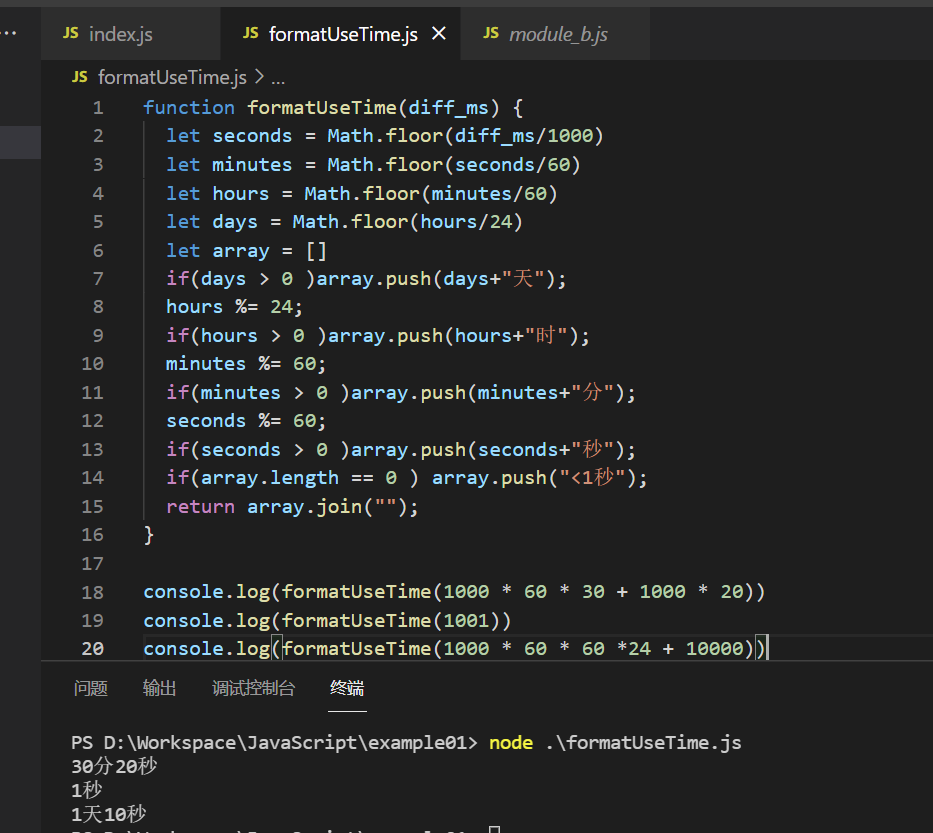Click the JS icon on formatUseTime.js tab
Image resolution: width=933 pixels, height=833 pixels.
pyautogui.click(x=251, y=33)
